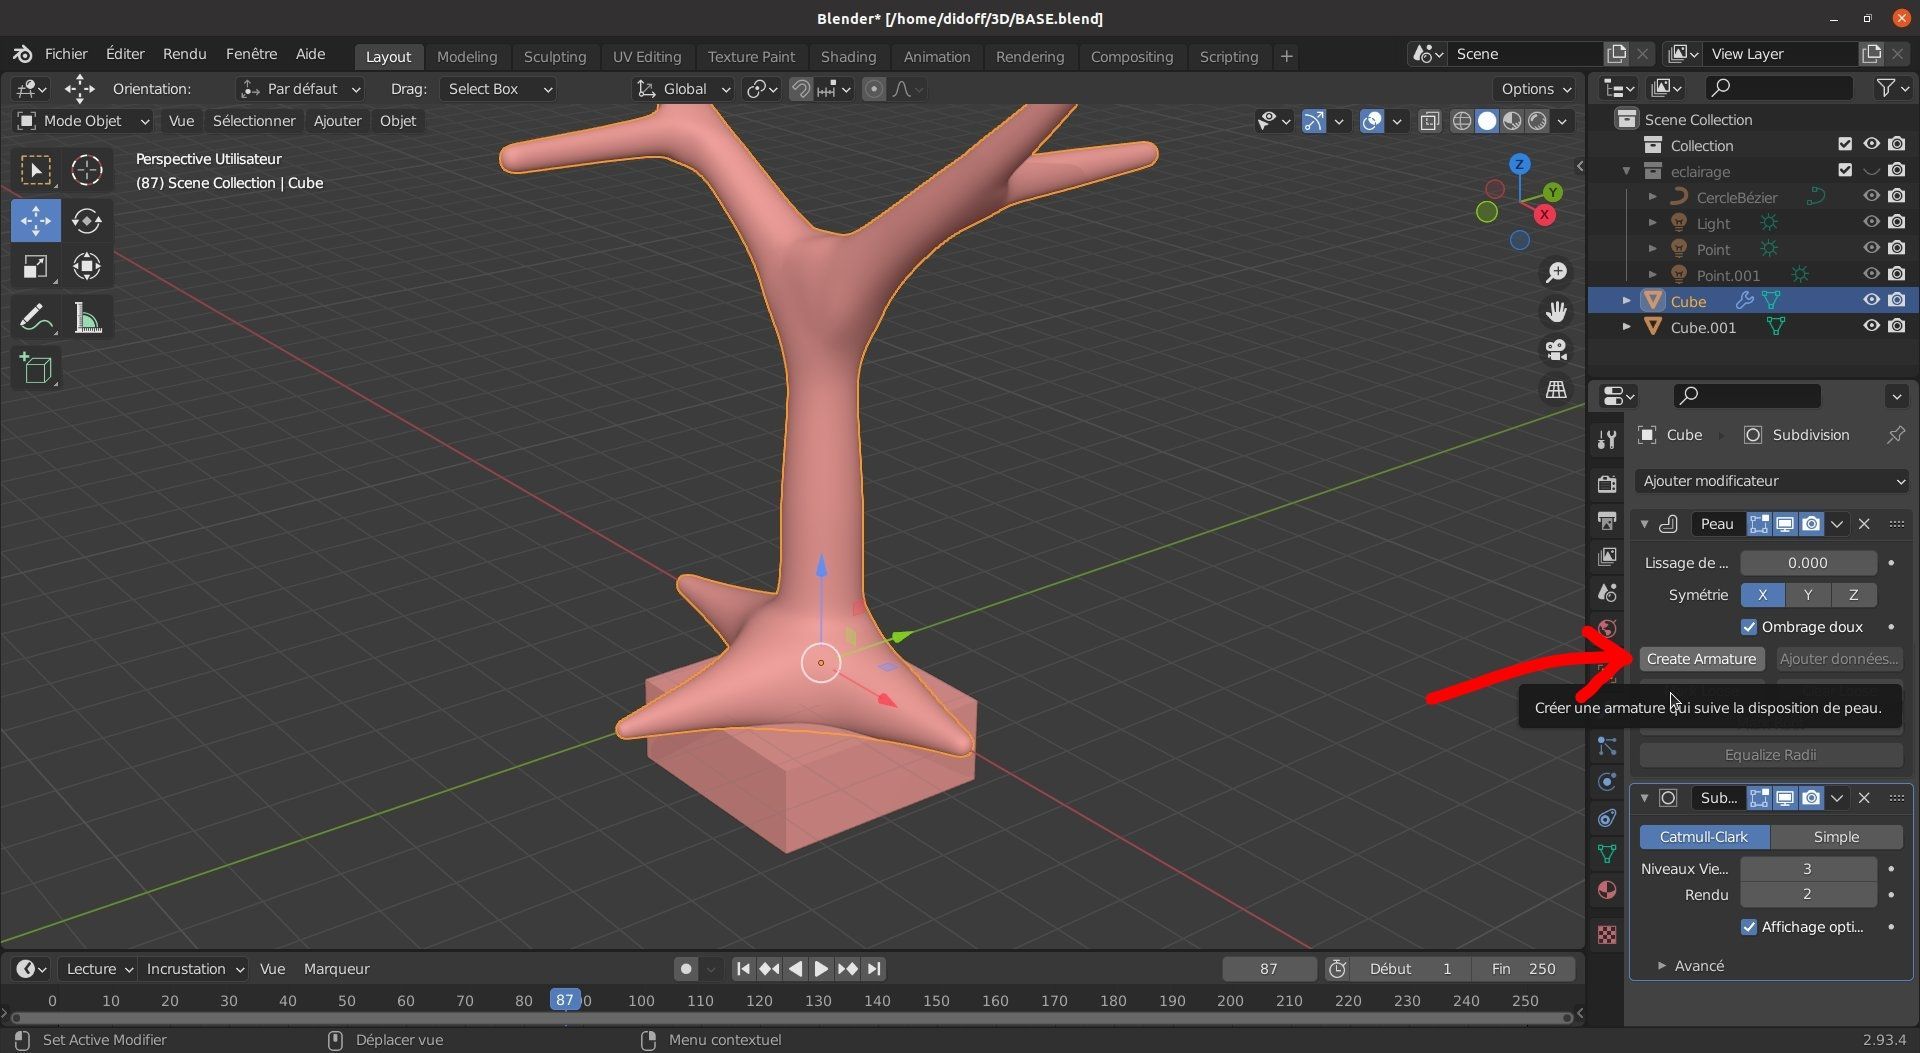Select the Move tool

(x=36, y=221)
